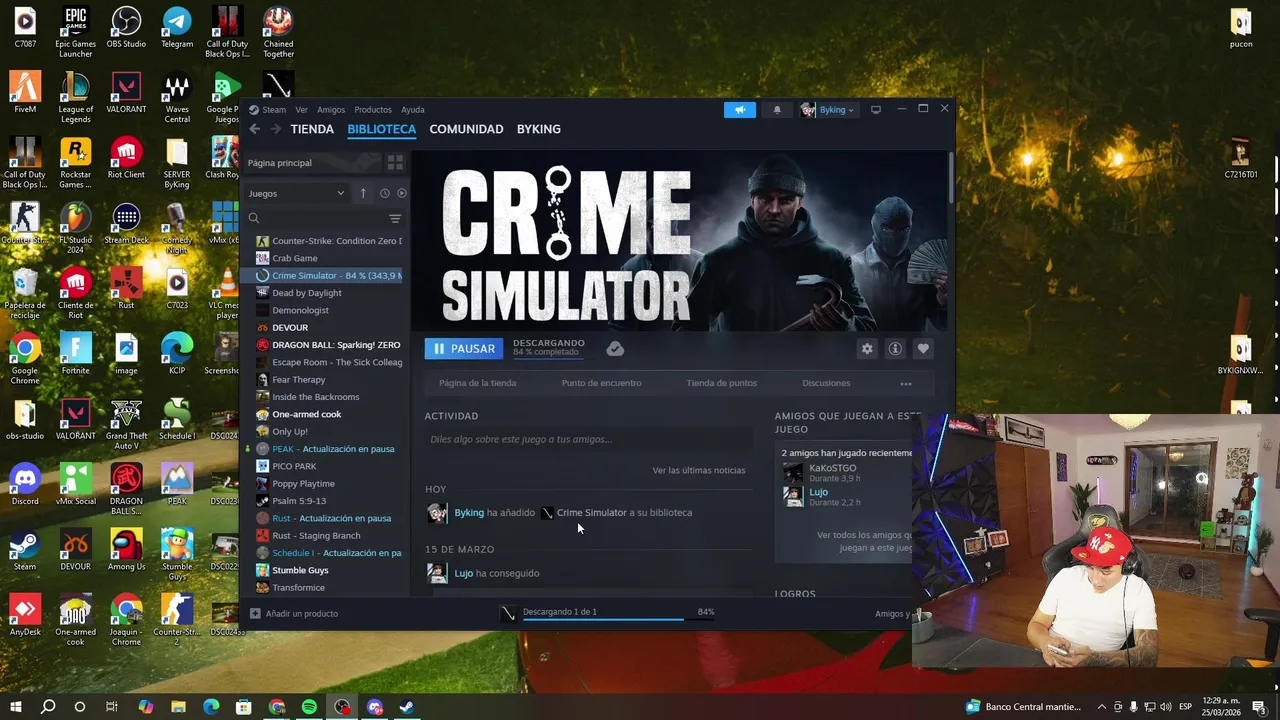Open the Productos menu

[373, 110]
